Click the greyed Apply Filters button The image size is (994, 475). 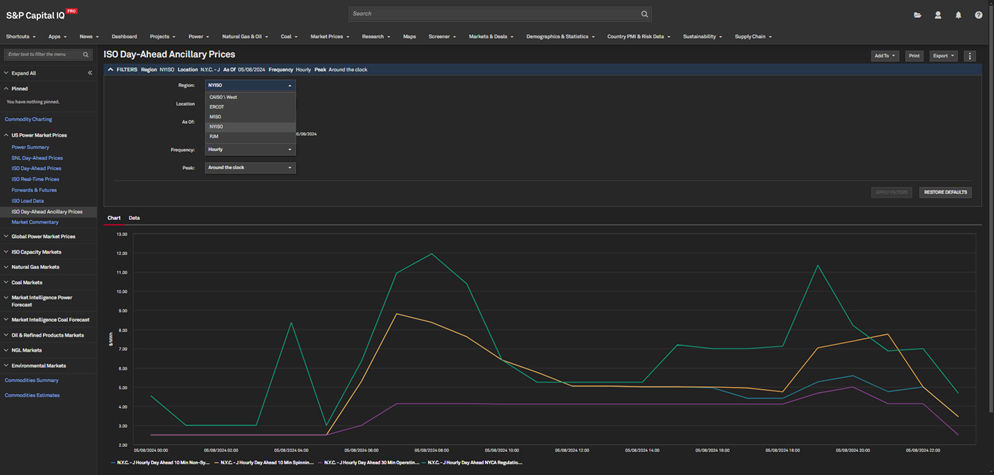click(x=891, y=192)
